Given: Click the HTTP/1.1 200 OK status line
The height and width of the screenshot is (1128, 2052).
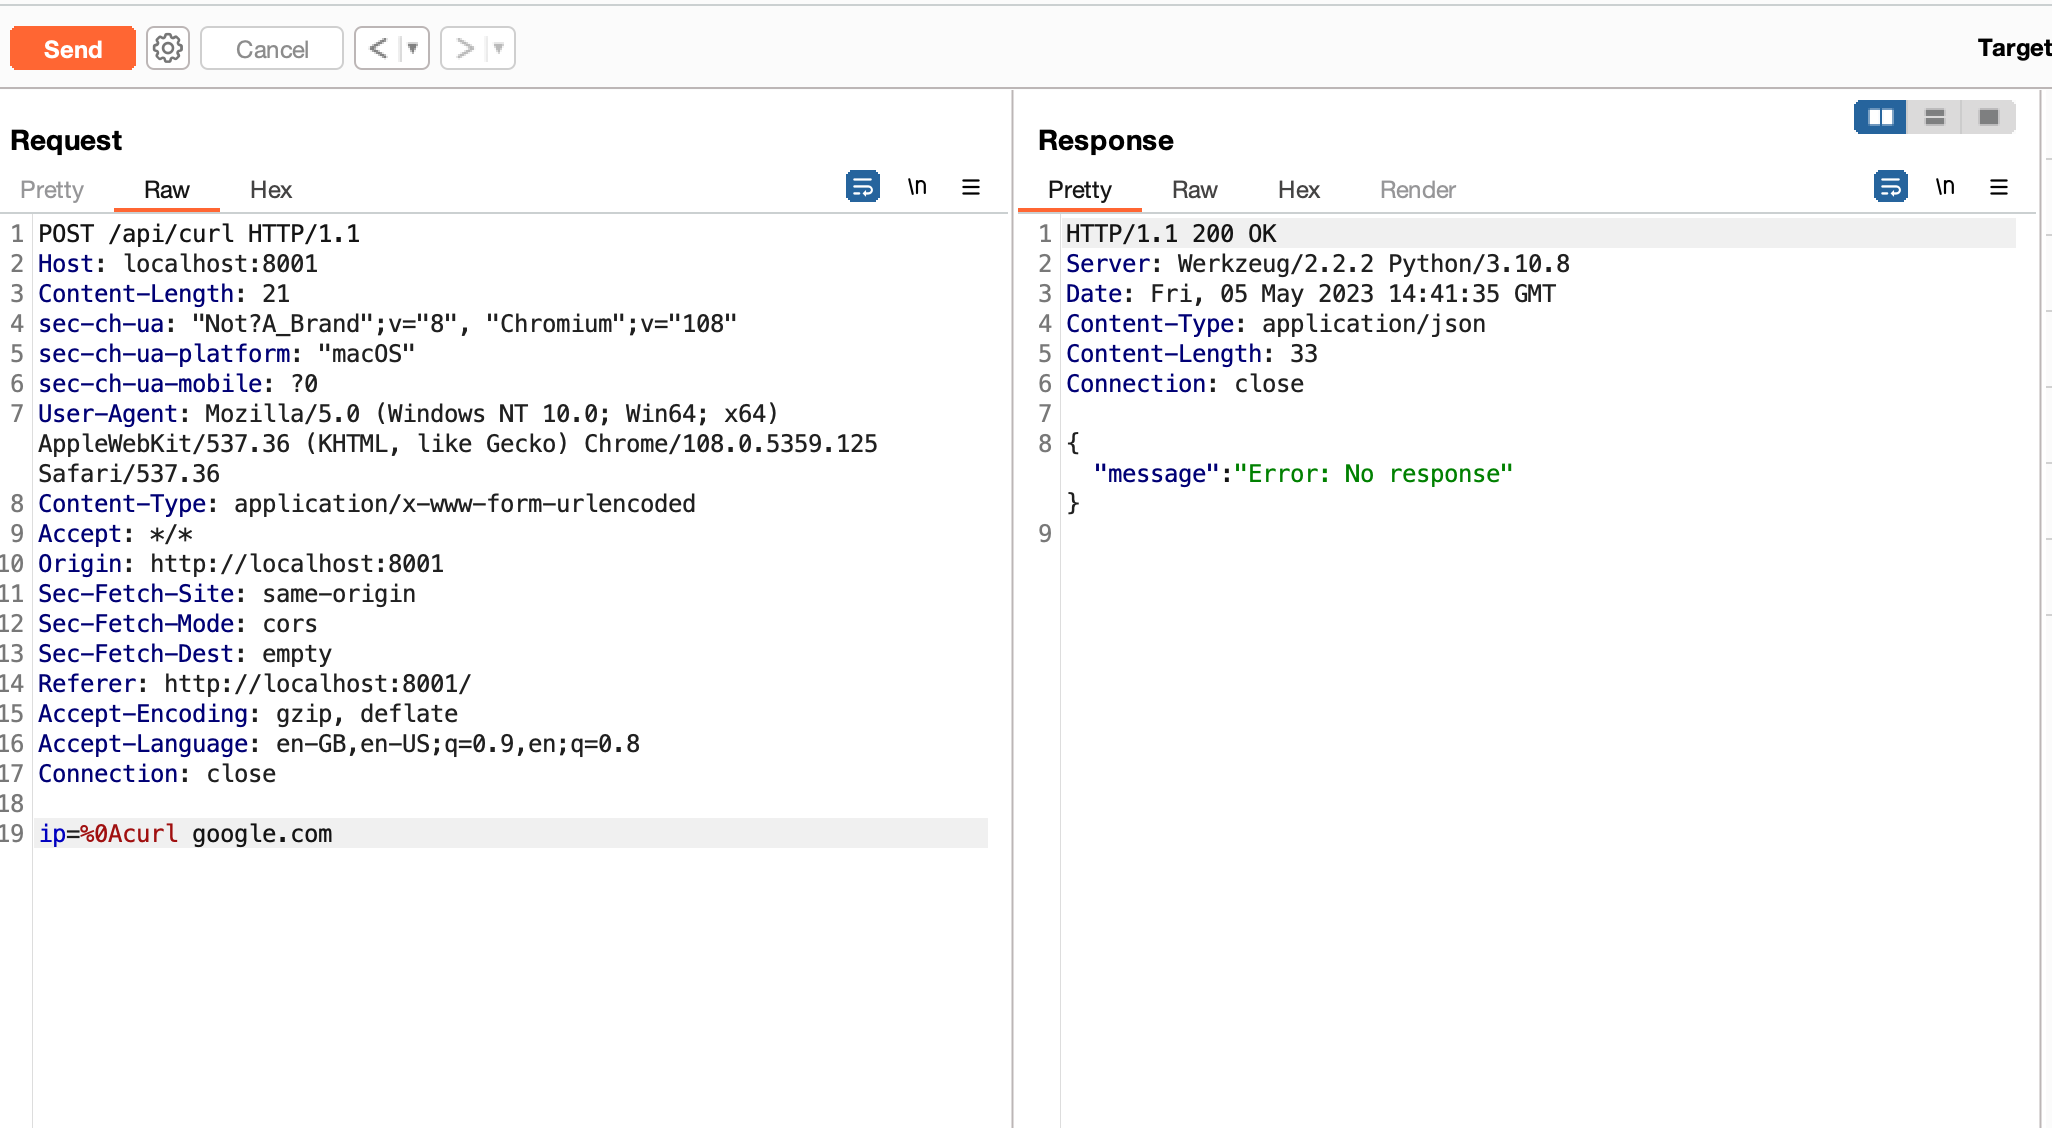Looking at the screenshot, I should pos(1171,233).
